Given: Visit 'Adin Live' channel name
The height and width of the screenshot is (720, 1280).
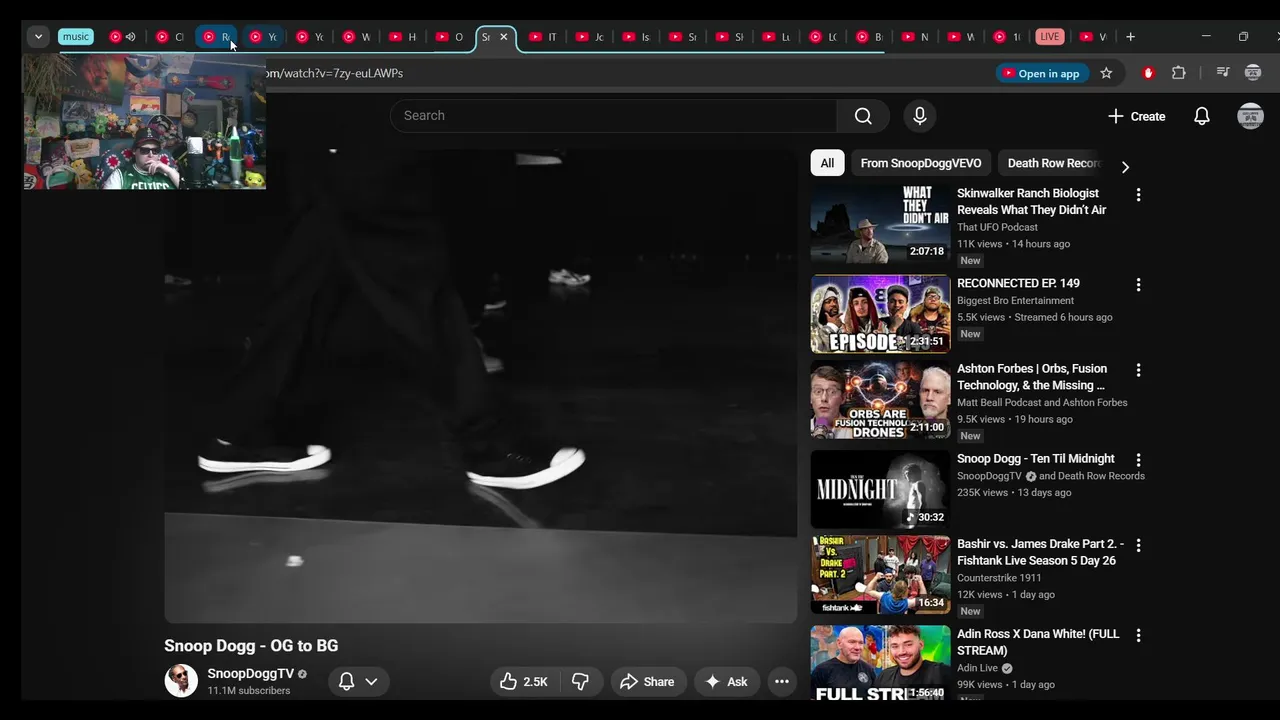Looking at the screenshot, I should click(x=977, y=668).
